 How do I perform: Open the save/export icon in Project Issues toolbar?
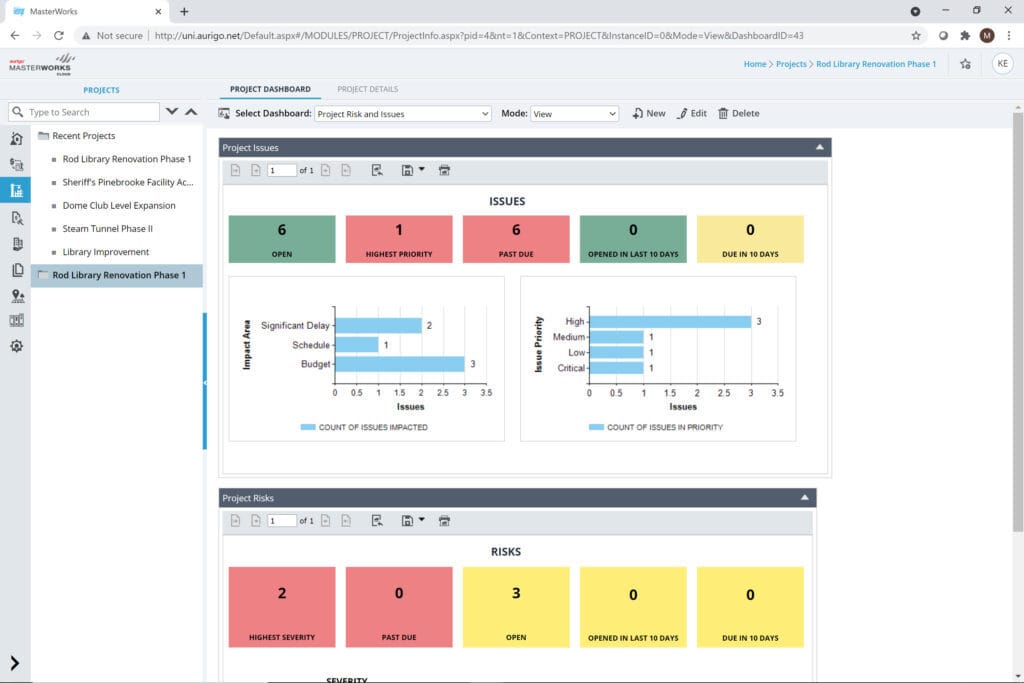click(412, 170)
